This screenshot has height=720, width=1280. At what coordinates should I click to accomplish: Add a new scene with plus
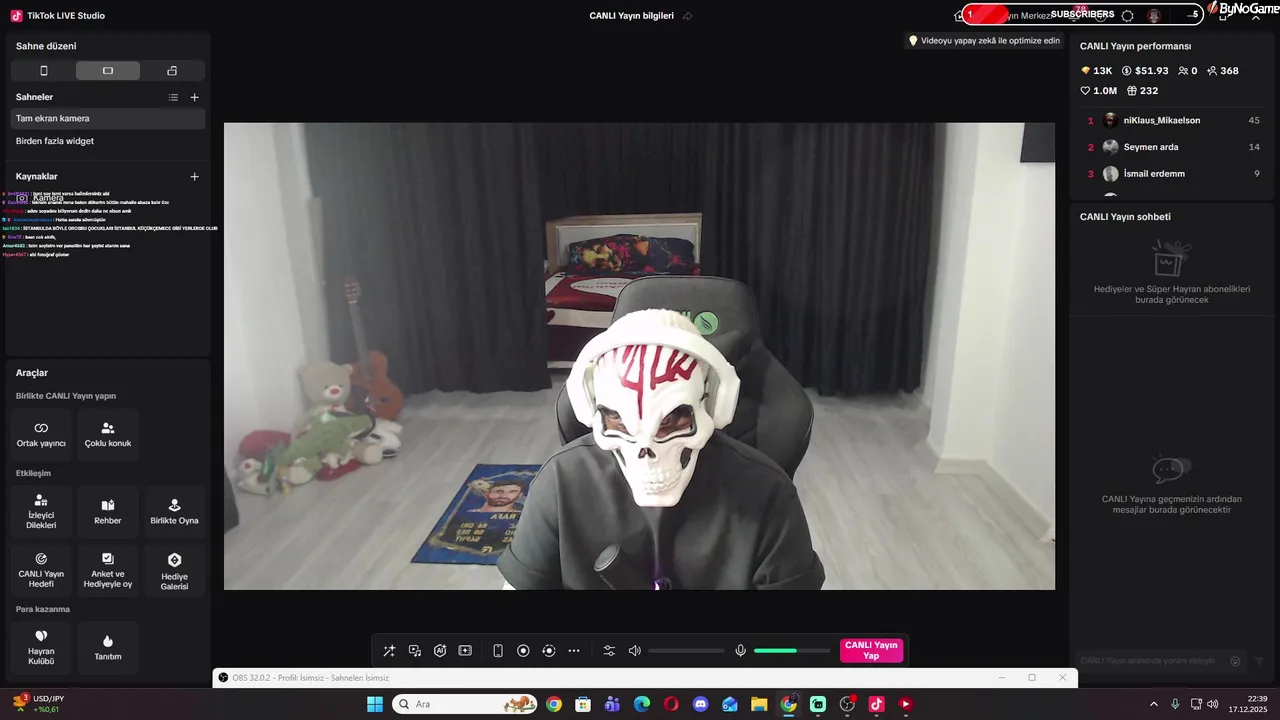(x=195, y=97)
